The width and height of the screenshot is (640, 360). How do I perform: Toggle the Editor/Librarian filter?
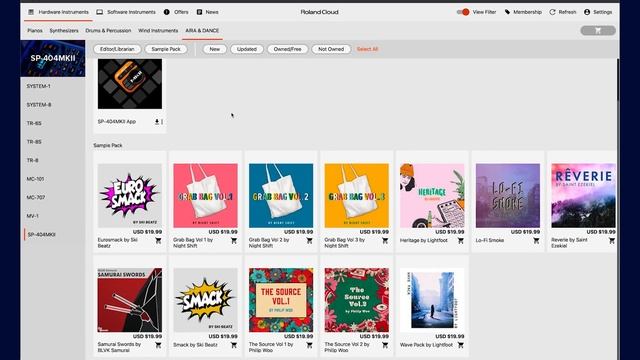[x=117, y=49]
